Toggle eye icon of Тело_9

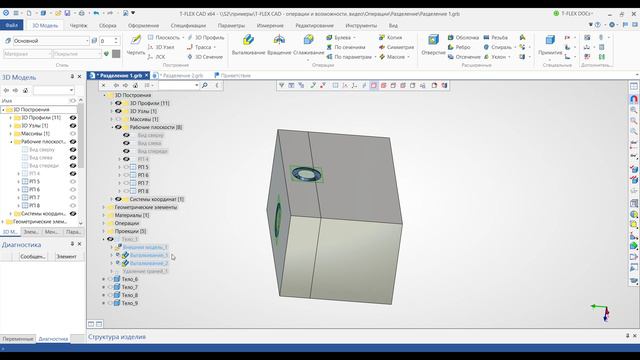pyautogui.click(x=110, y=303)
